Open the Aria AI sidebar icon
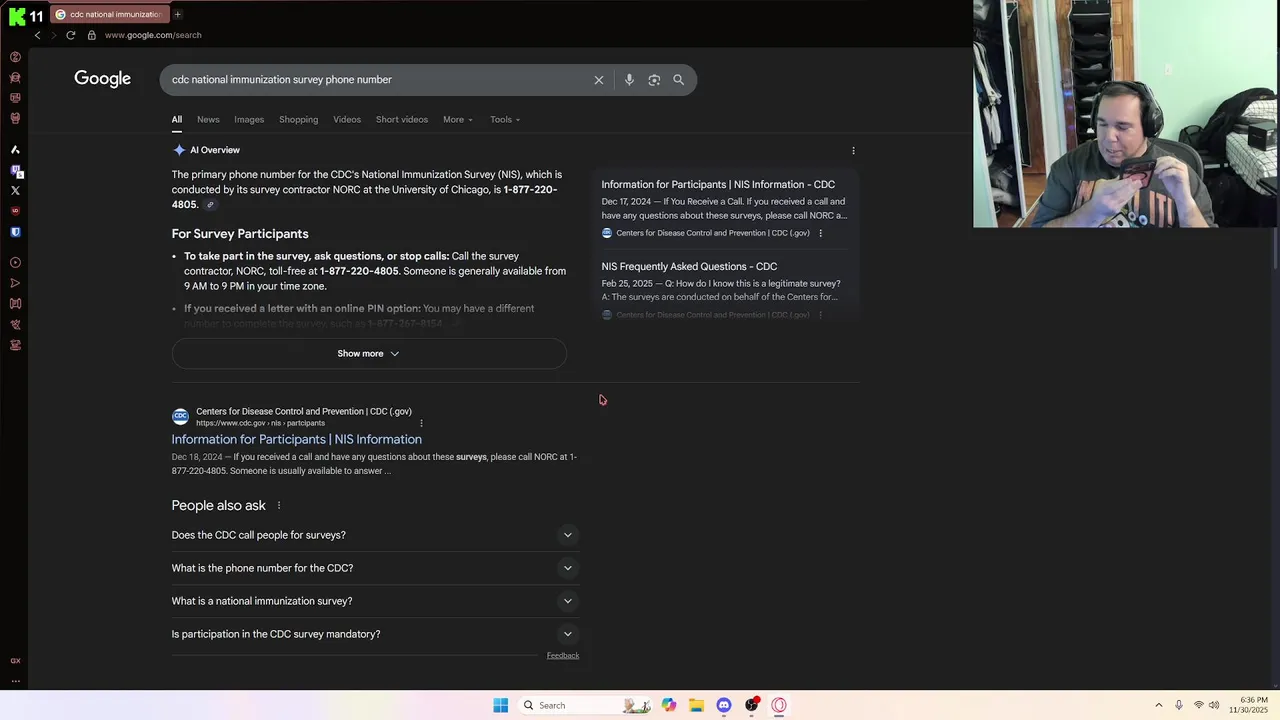This screenshot has width=1280, height=720. (x=15, y=149)
